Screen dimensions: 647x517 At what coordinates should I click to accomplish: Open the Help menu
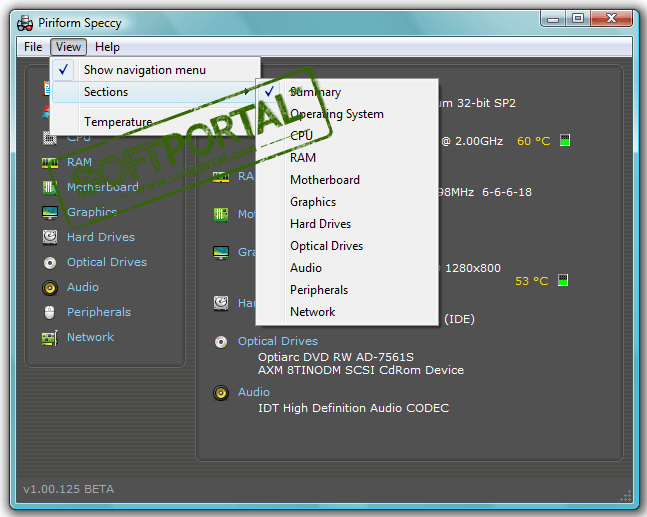(107, 47)
